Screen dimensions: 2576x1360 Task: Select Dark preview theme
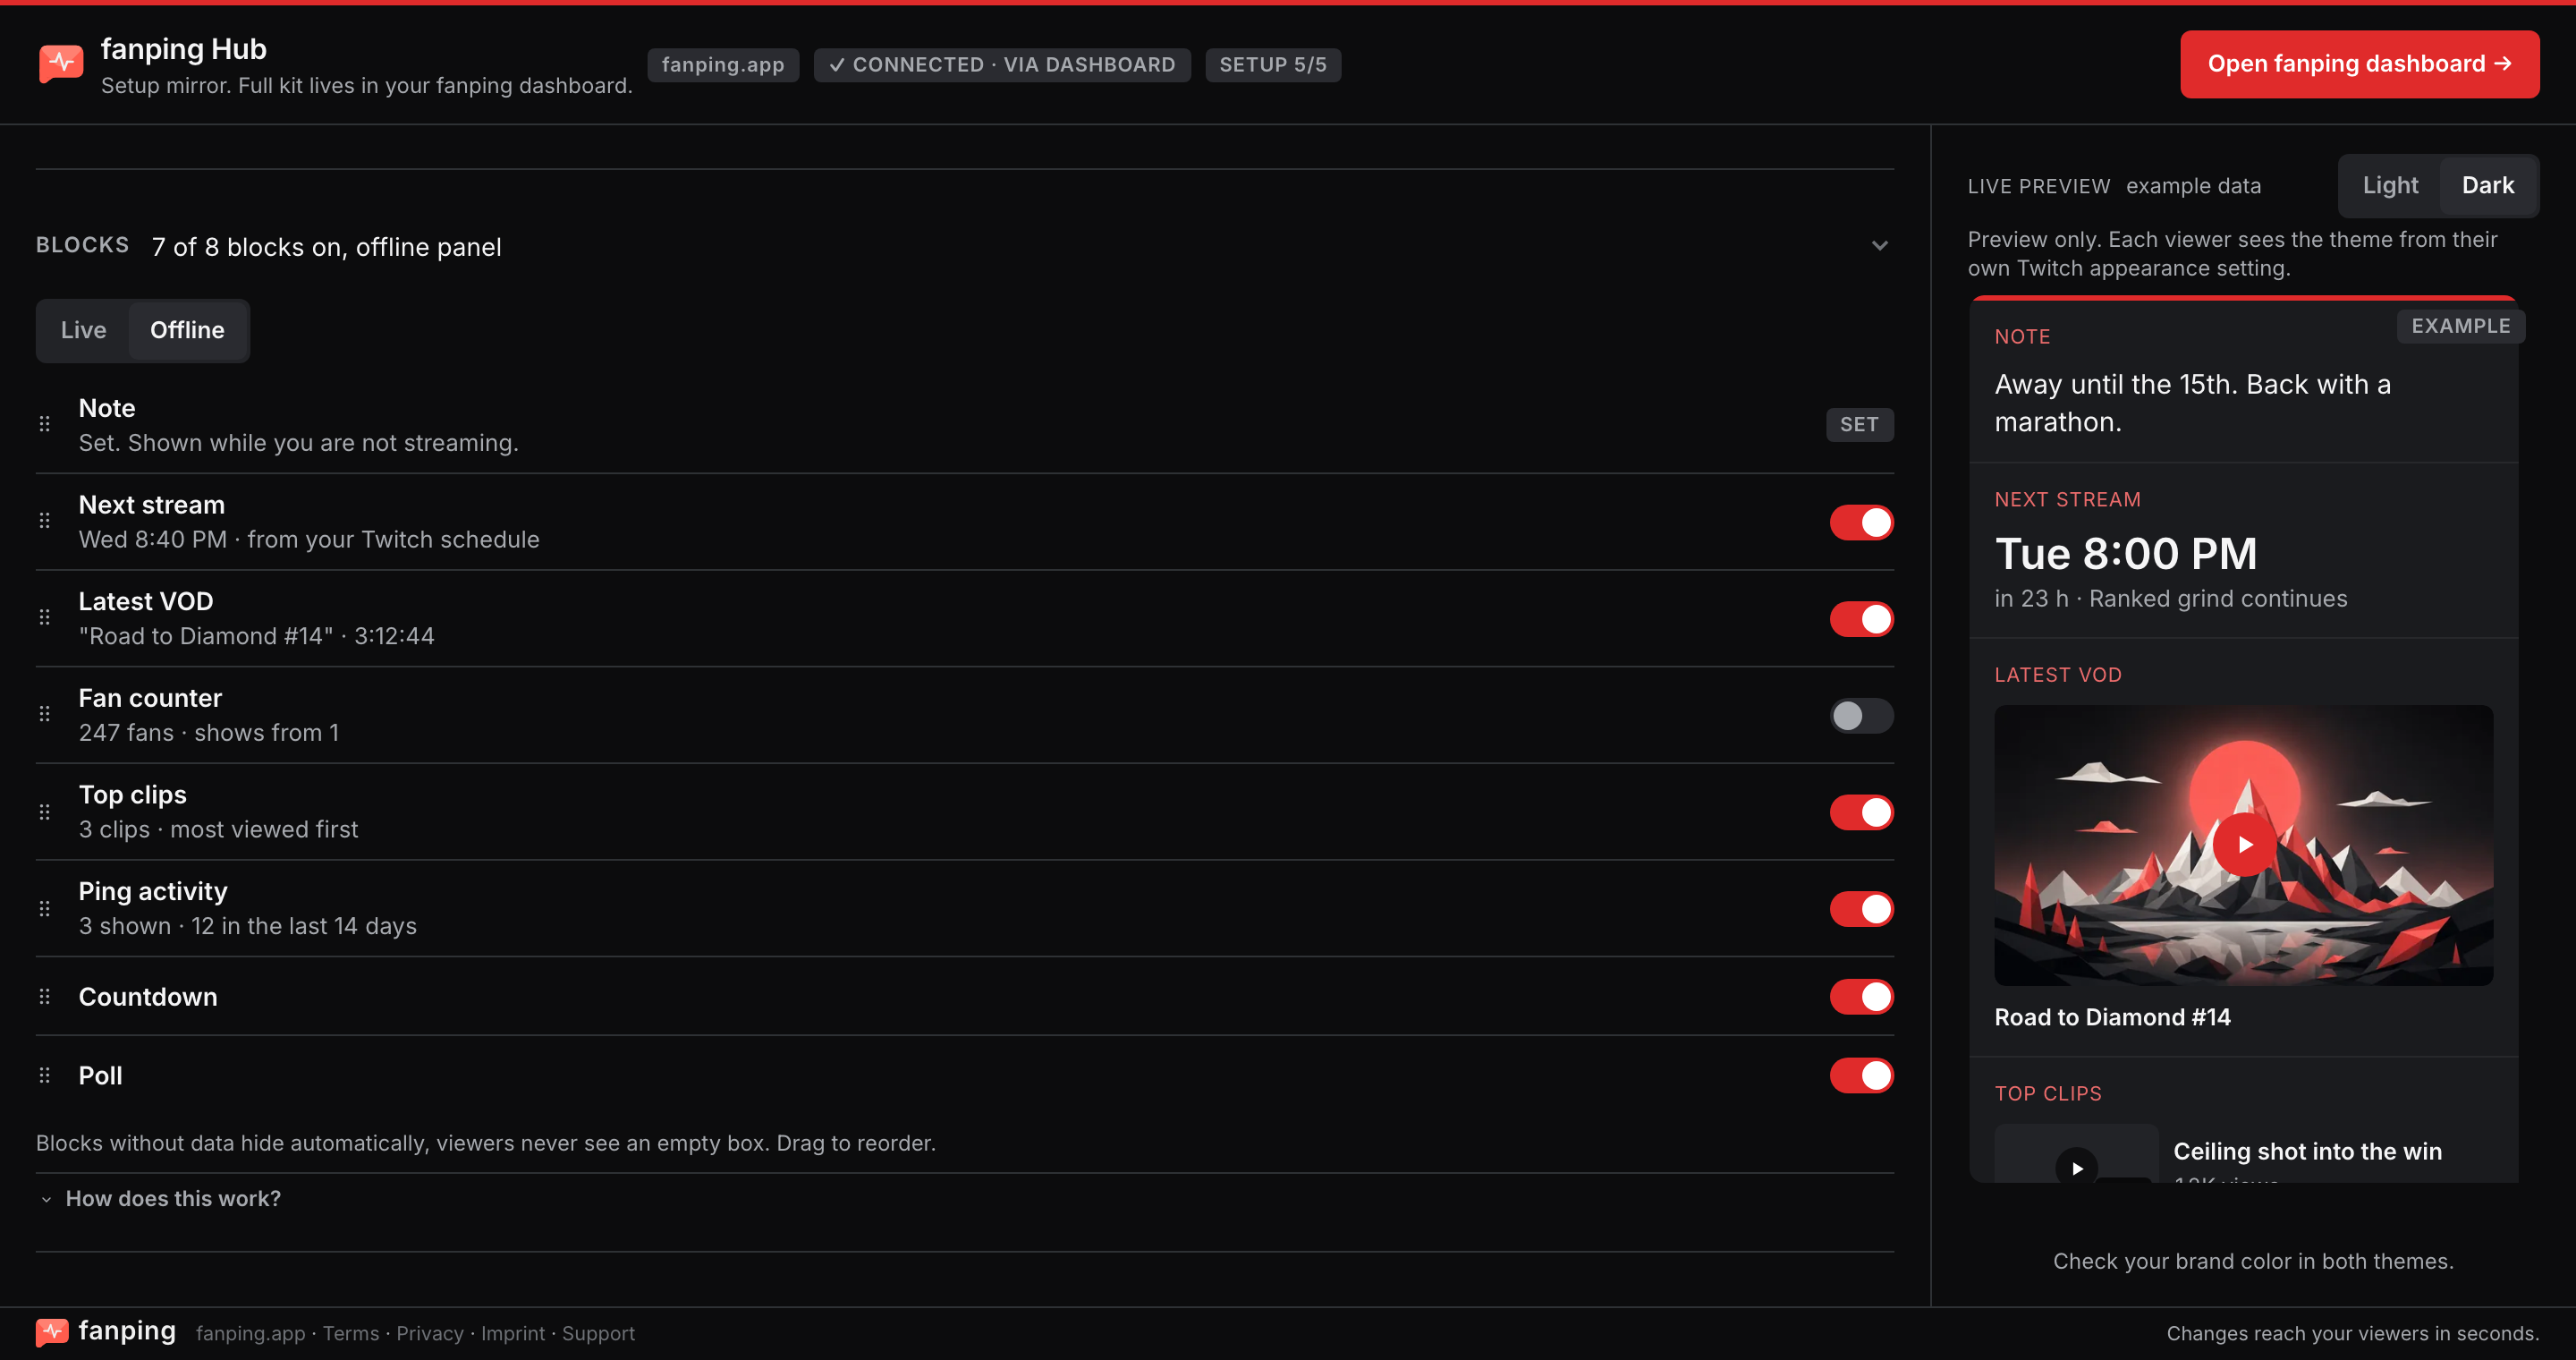pyautogui.click(x=2487, y=186)
